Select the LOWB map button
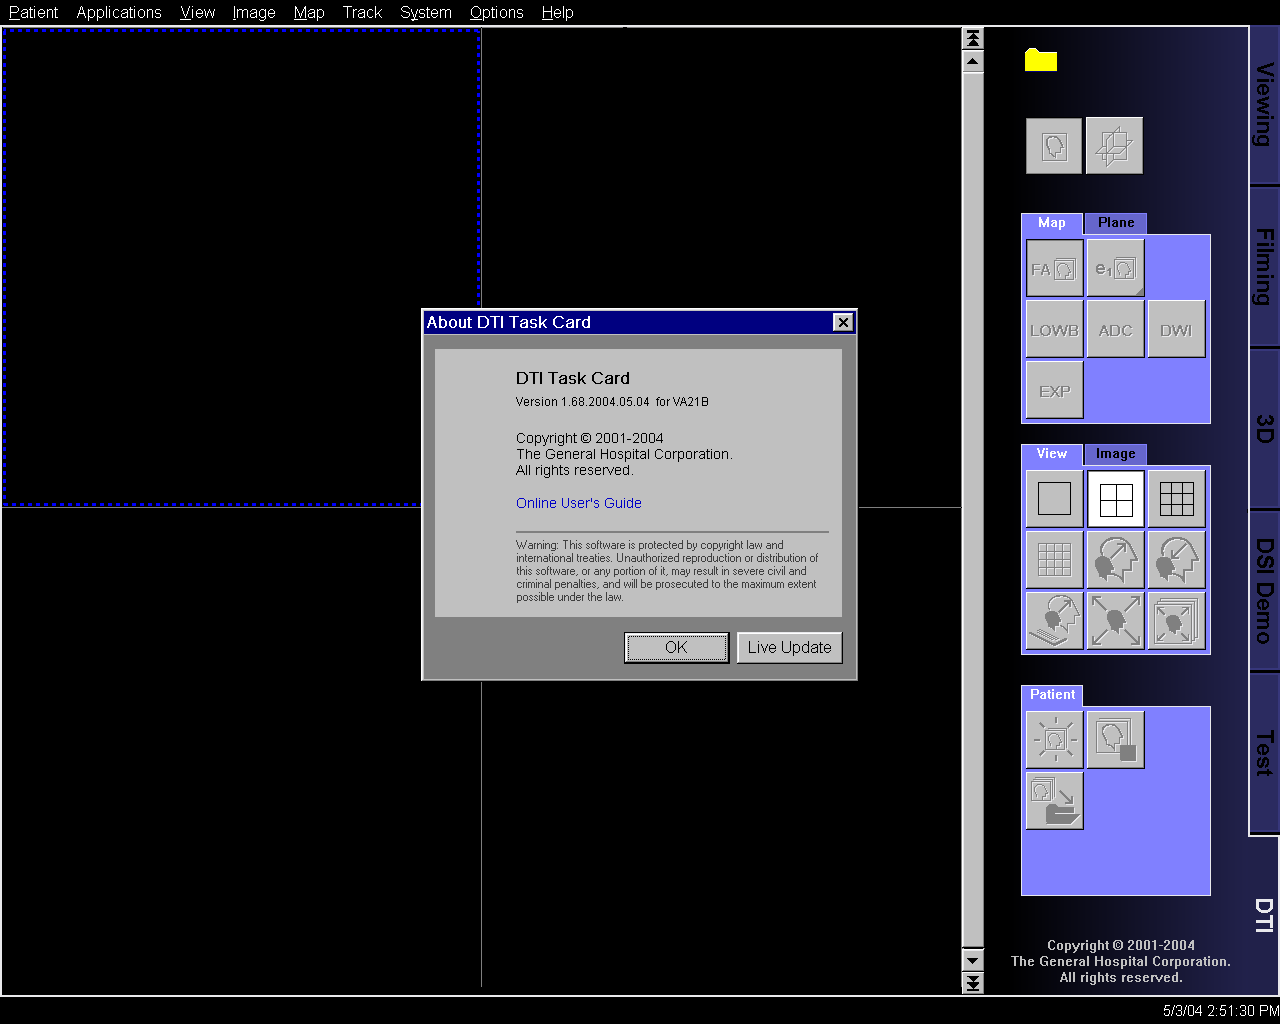This screenshot has width=1280, height=1024. (1054, 329)
